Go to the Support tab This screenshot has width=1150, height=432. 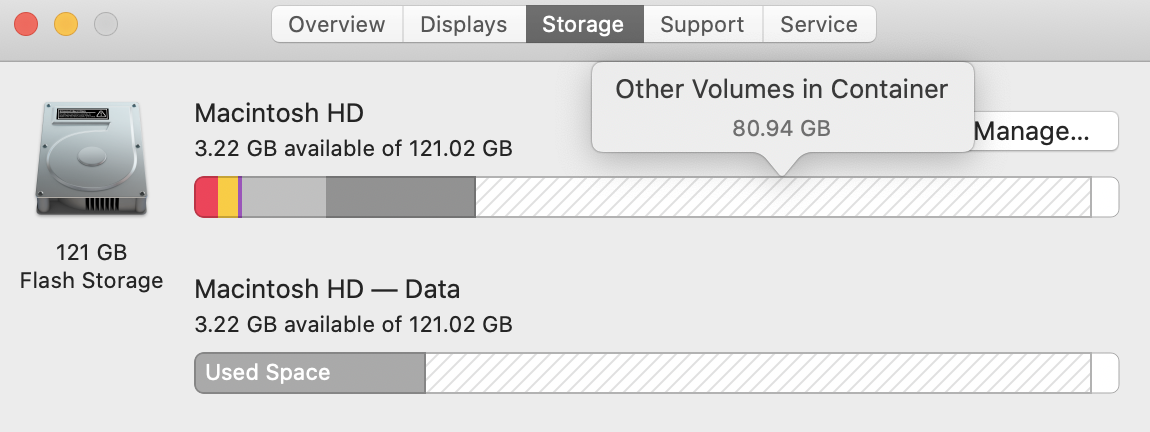click(x=702, y=24)
